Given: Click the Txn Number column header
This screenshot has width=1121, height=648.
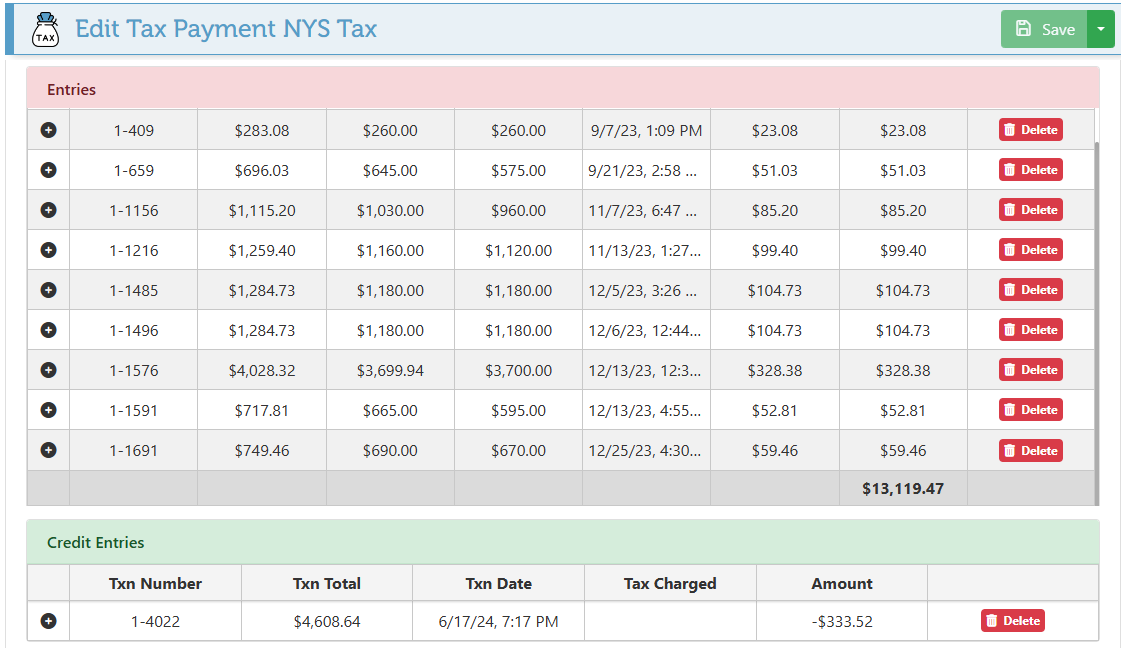Looking at the screenshot, I should 155,584.
